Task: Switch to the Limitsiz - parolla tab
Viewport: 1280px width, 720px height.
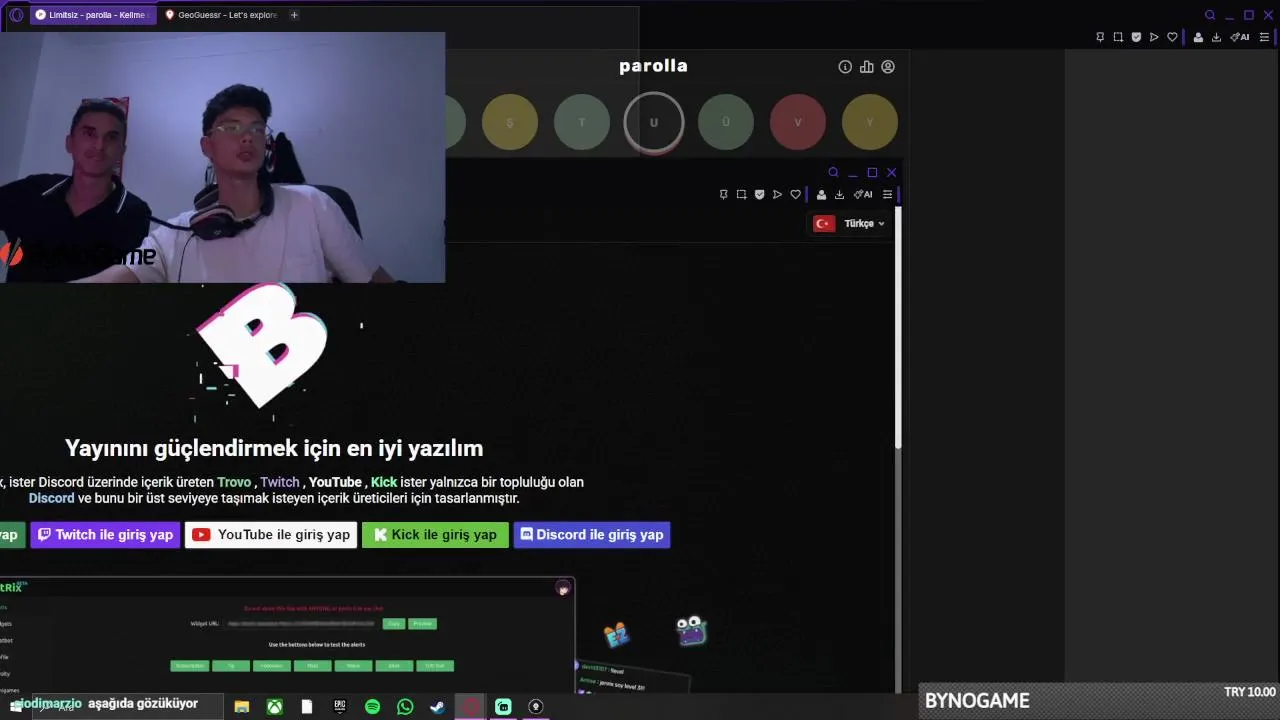Action: (x=93, y=15)
